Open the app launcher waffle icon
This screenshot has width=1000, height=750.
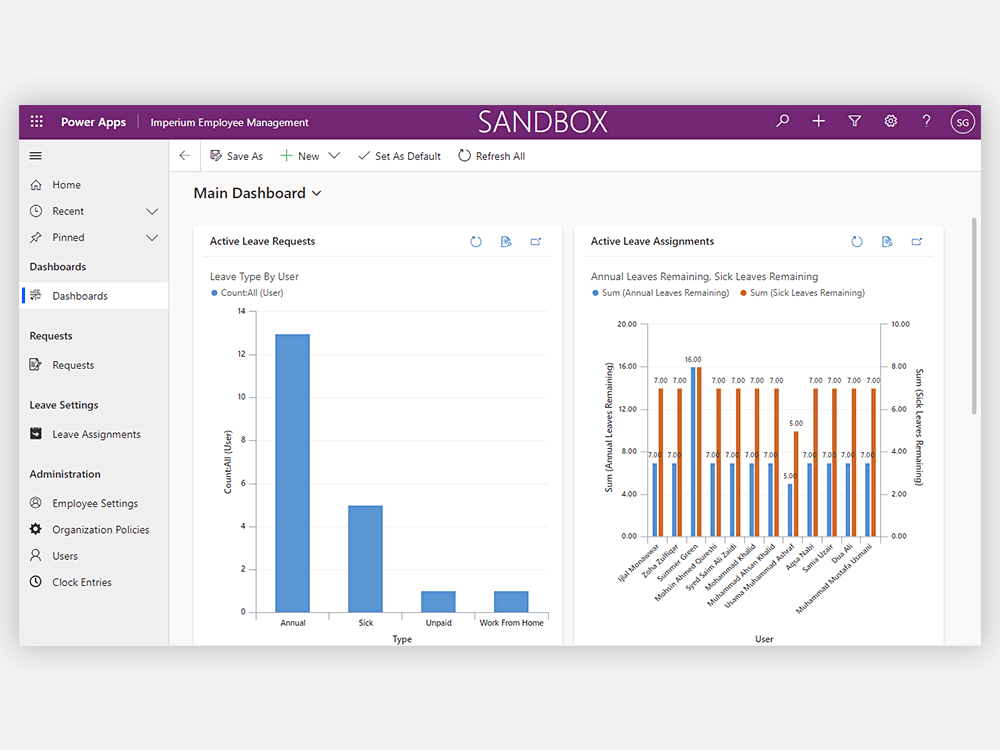click(36, 121)
